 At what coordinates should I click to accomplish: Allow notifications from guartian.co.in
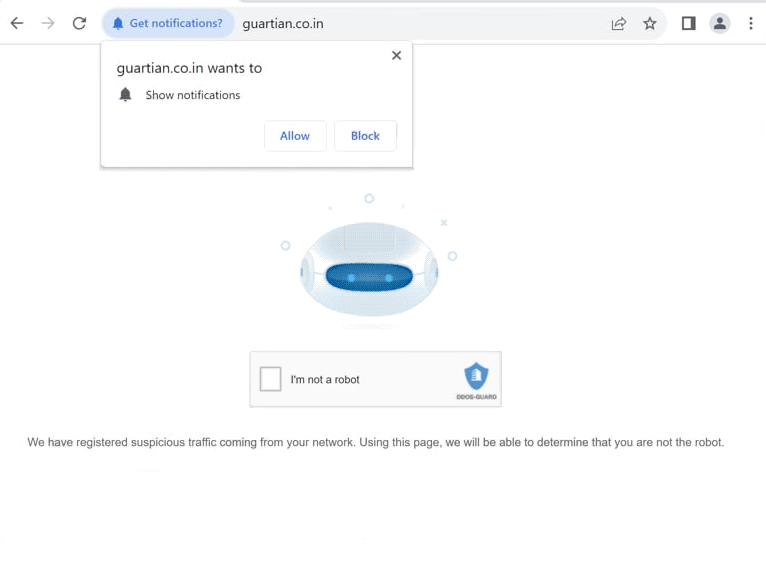[x=295, y=136]
